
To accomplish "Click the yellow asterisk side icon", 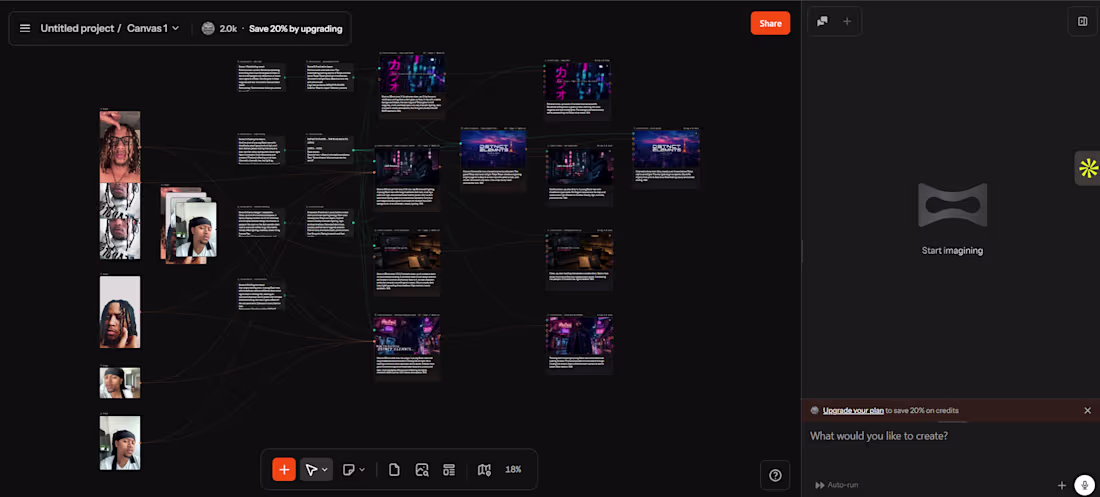I will (x=1088, y=168).
